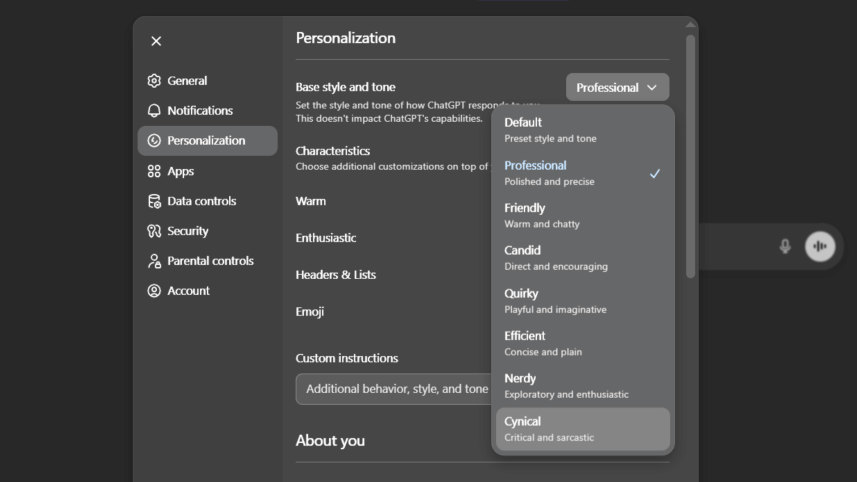Open the Account tab
Screen dimensions: 857x482
click(208, 291)
